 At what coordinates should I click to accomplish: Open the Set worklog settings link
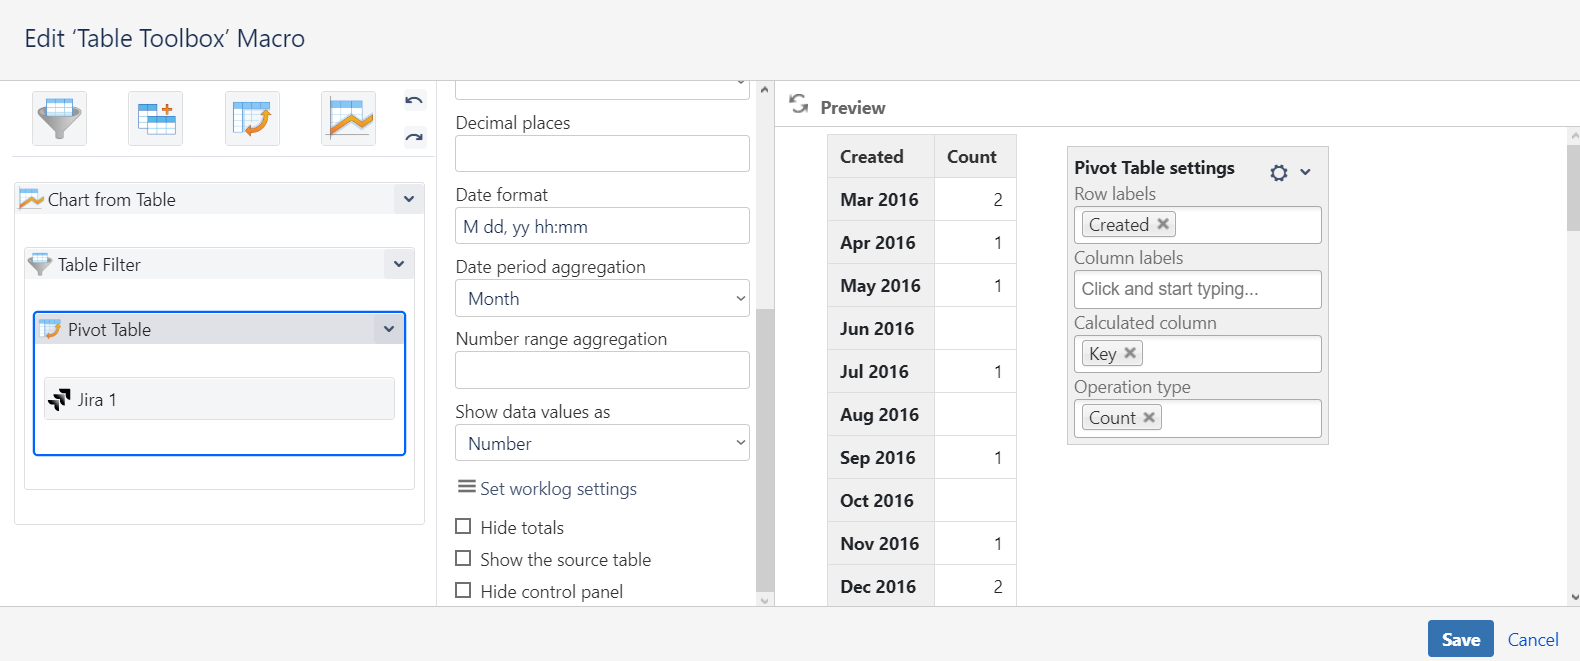(558, 488)
